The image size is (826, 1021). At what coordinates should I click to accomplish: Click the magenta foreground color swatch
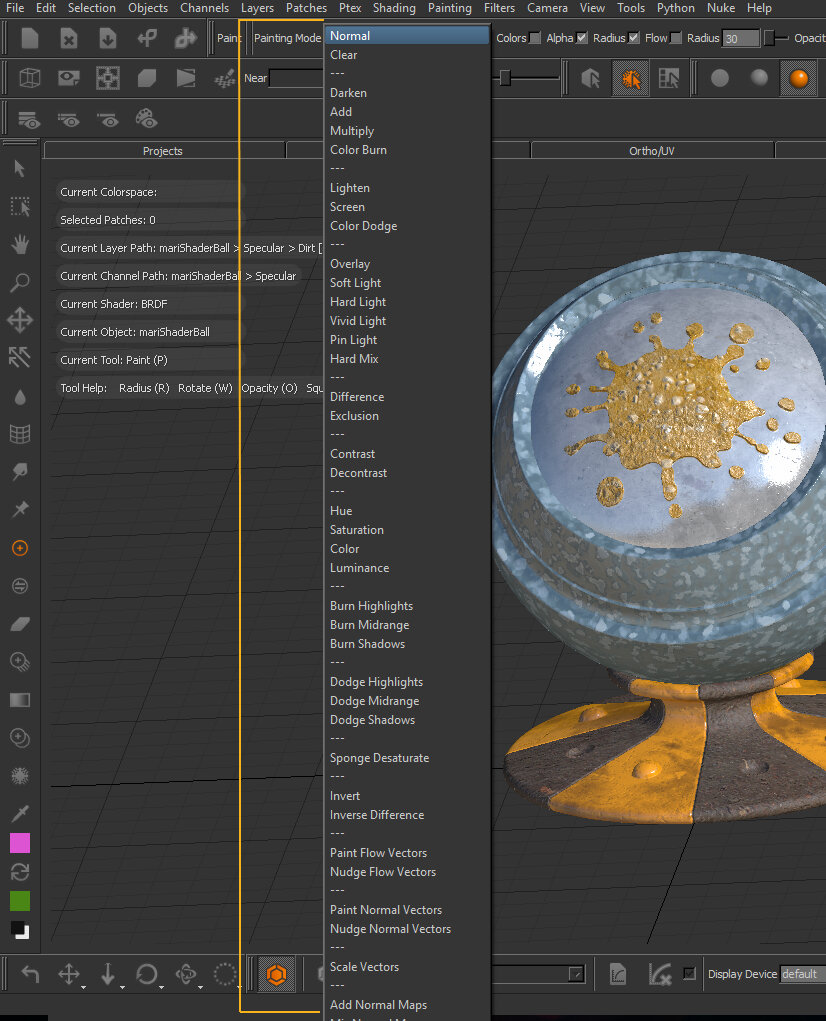[19, 843]
